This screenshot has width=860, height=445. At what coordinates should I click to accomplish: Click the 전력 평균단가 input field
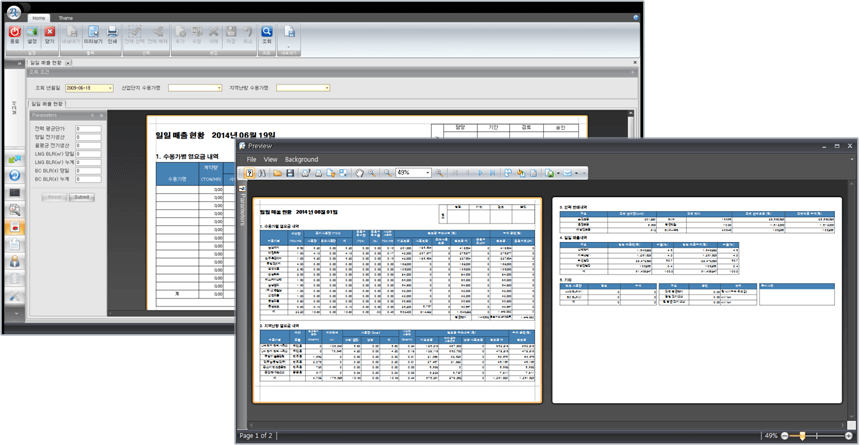87,129
